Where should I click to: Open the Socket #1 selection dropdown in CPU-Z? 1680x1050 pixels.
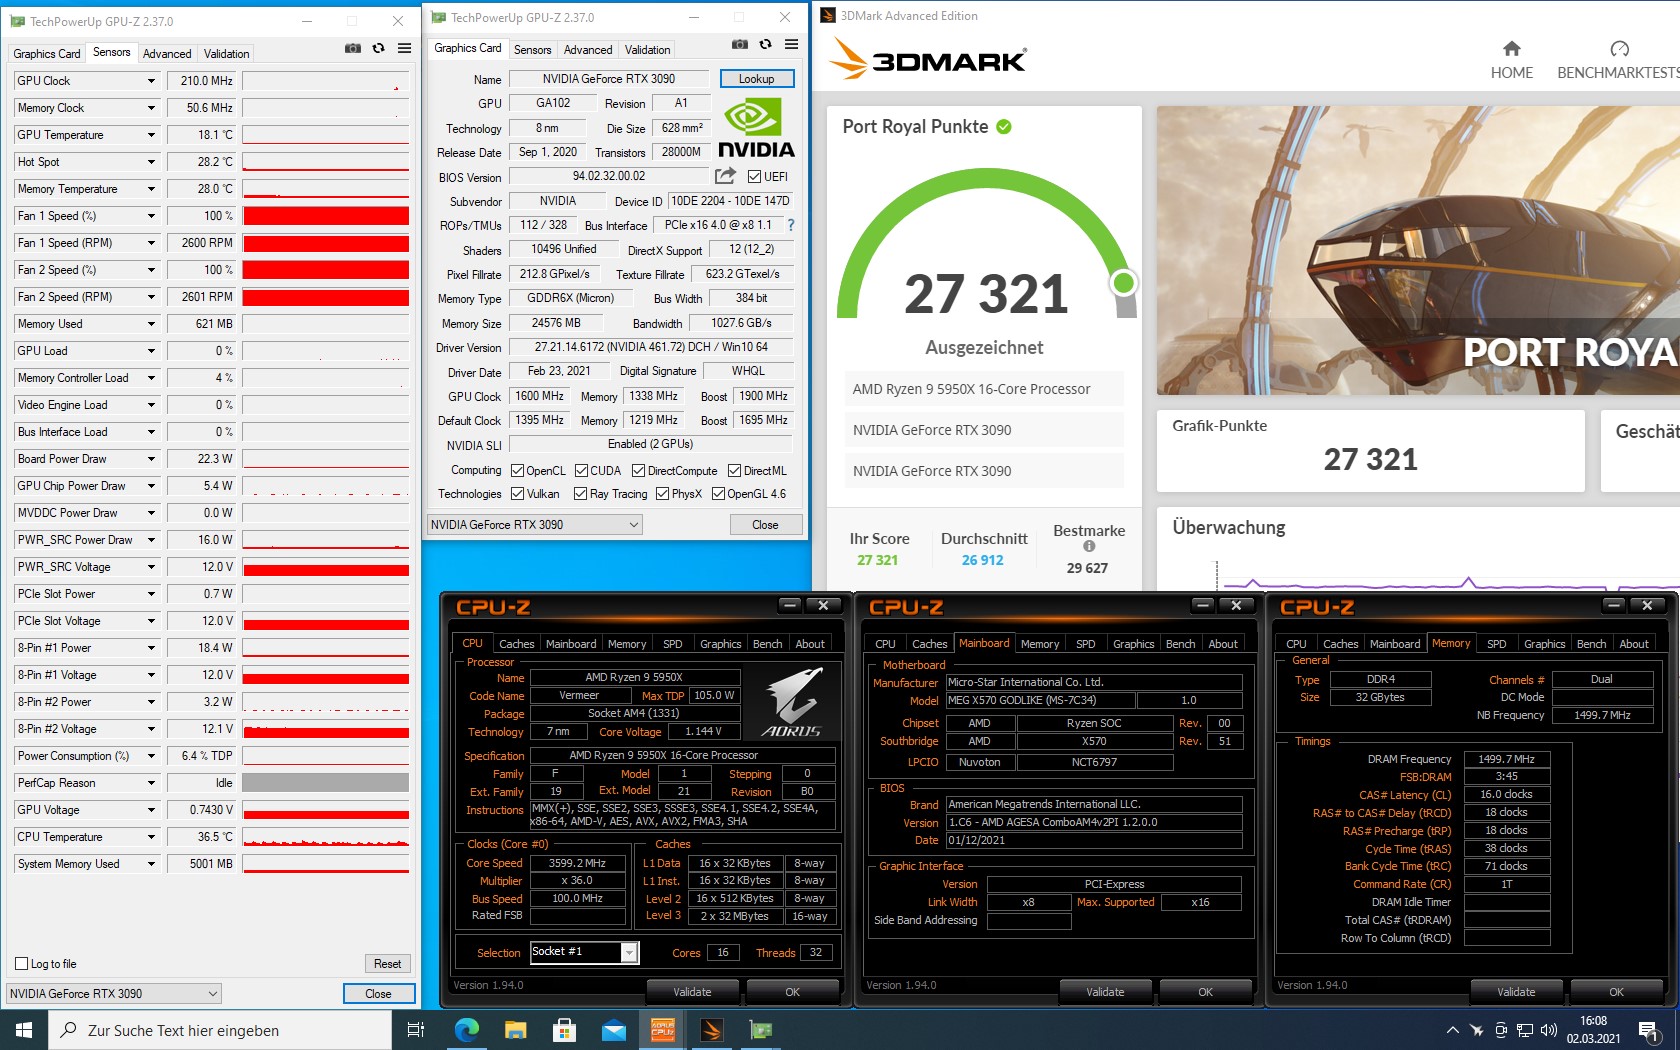629,952
